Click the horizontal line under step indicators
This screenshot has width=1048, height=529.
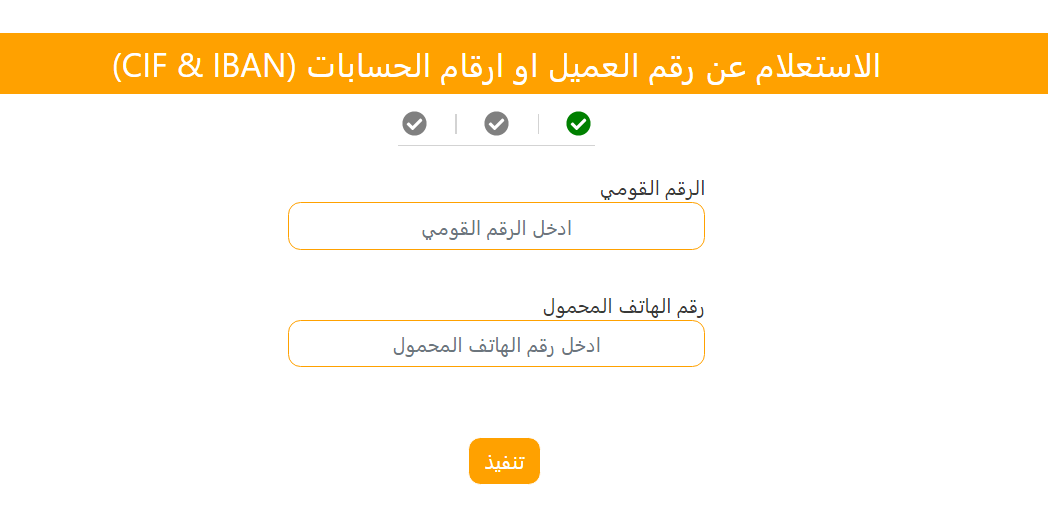coord(496,146)
